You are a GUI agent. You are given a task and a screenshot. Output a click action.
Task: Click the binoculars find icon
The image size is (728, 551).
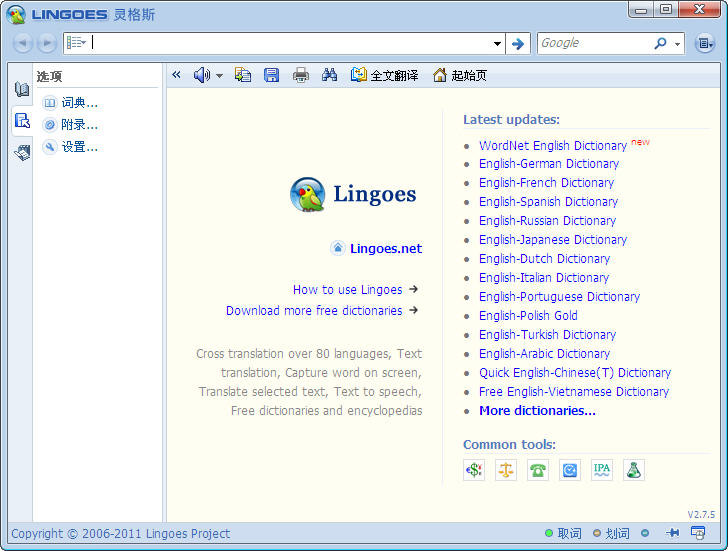pyautogui.click(x=330, y=75)
